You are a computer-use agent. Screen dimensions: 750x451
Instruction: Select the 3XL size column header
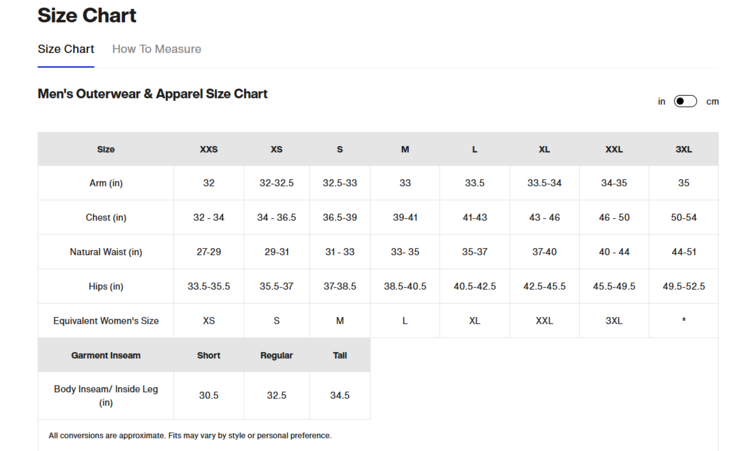pyautogui.click(x=683, y=149)
